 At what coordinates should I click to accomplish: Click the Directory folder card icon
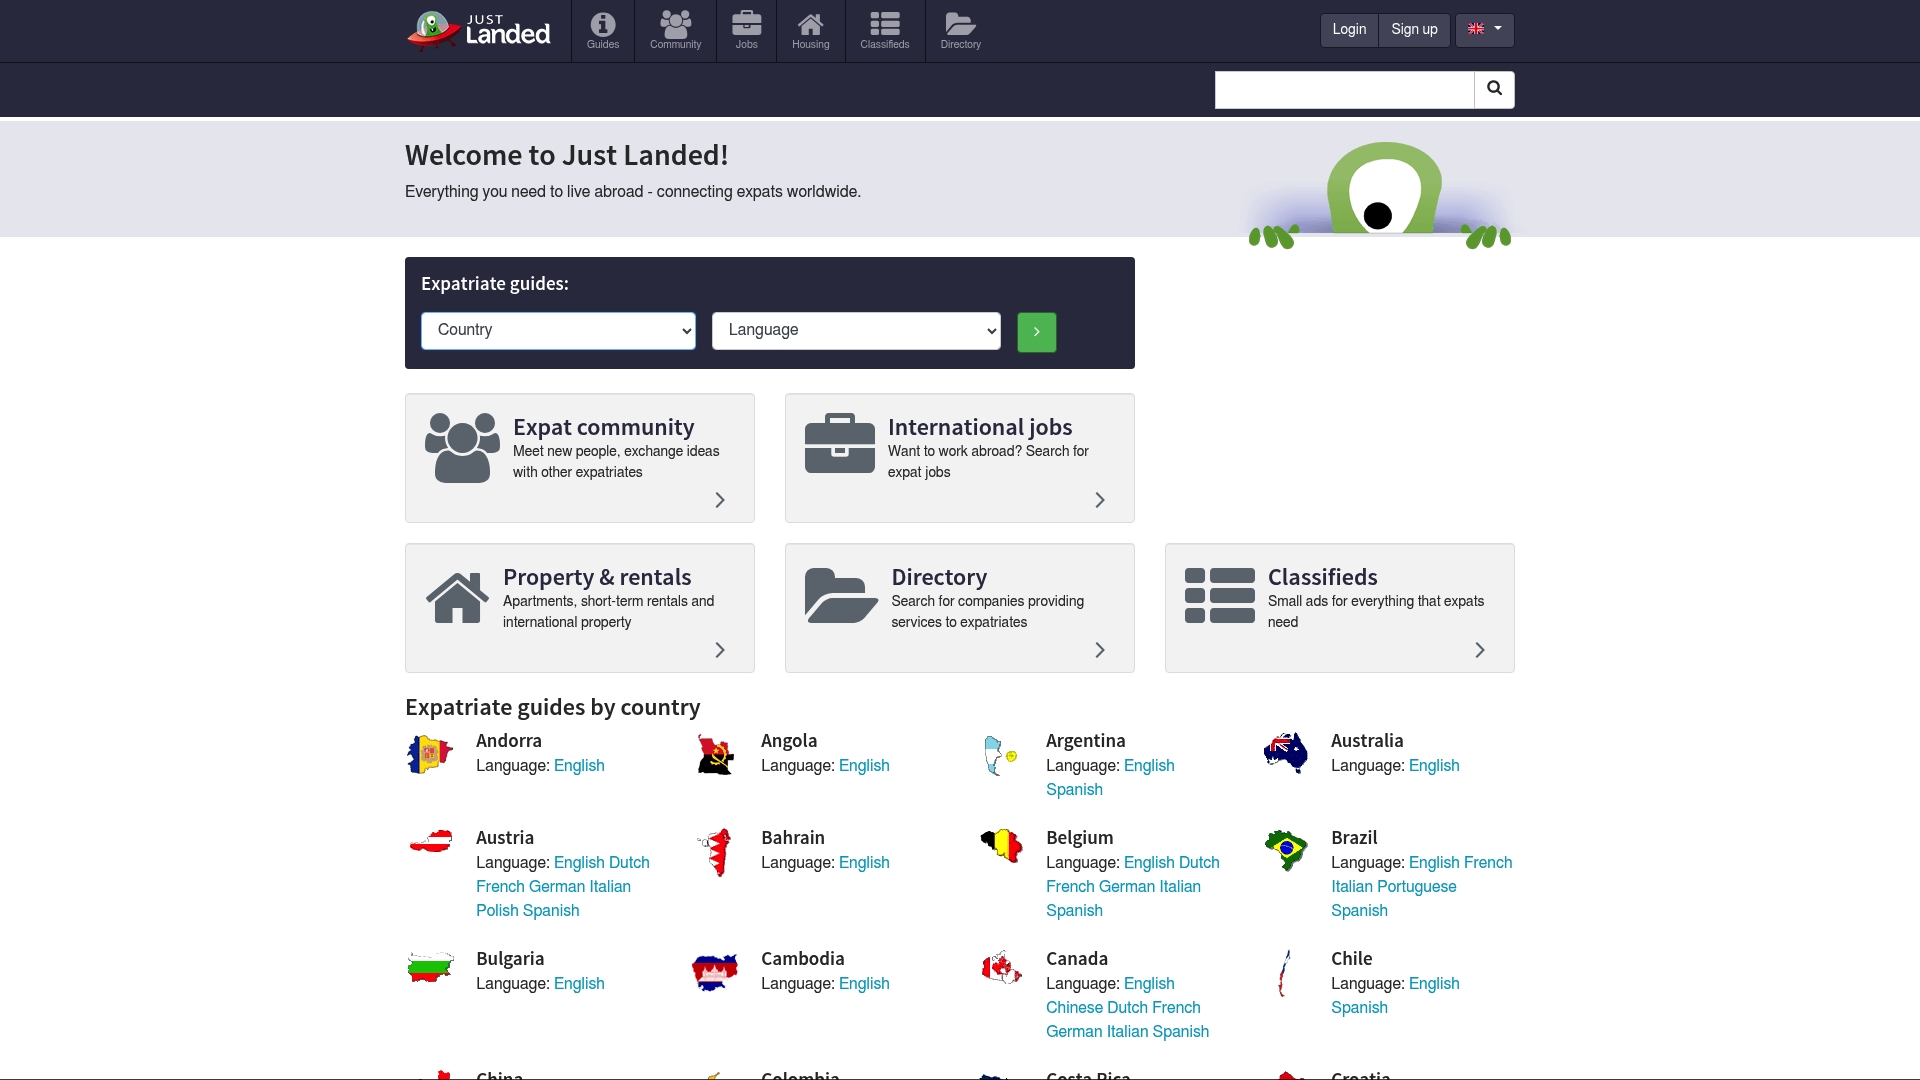[x=841, y=595]
